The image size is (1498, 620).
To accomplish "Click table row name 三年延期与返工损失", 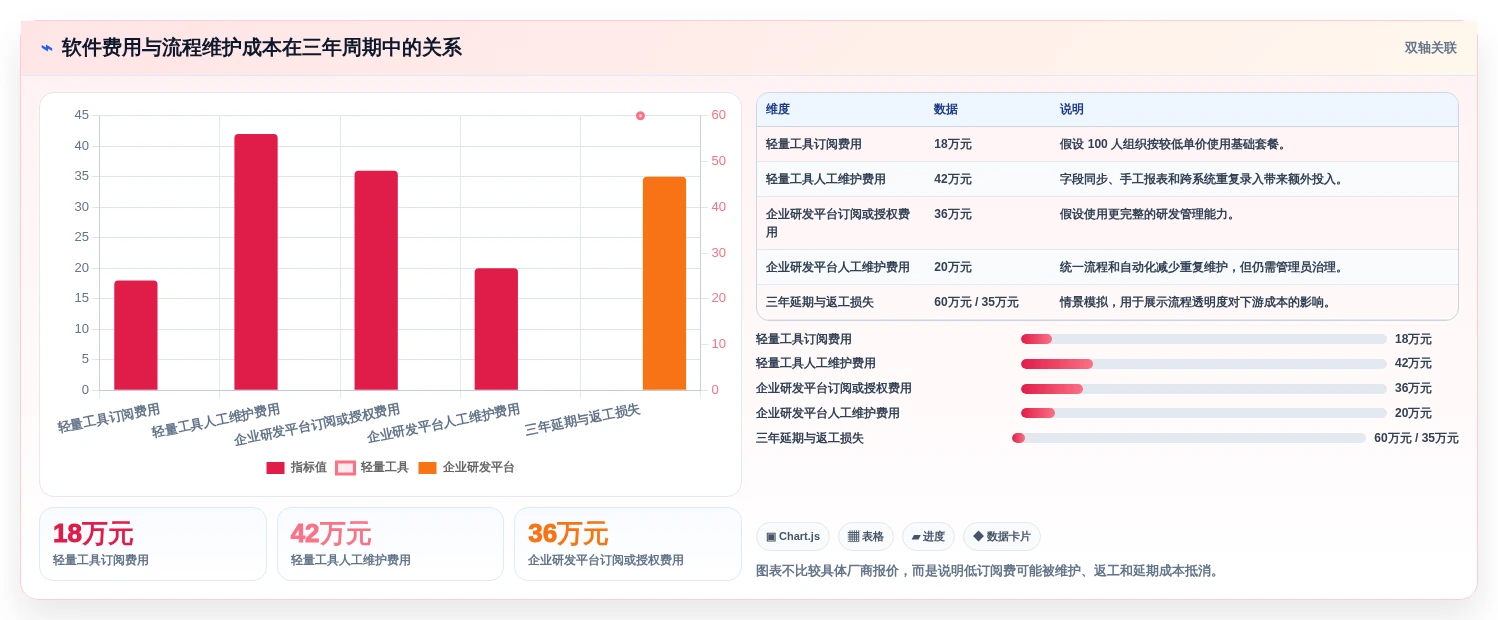I will pyautogui.click(x=820, y=302).
